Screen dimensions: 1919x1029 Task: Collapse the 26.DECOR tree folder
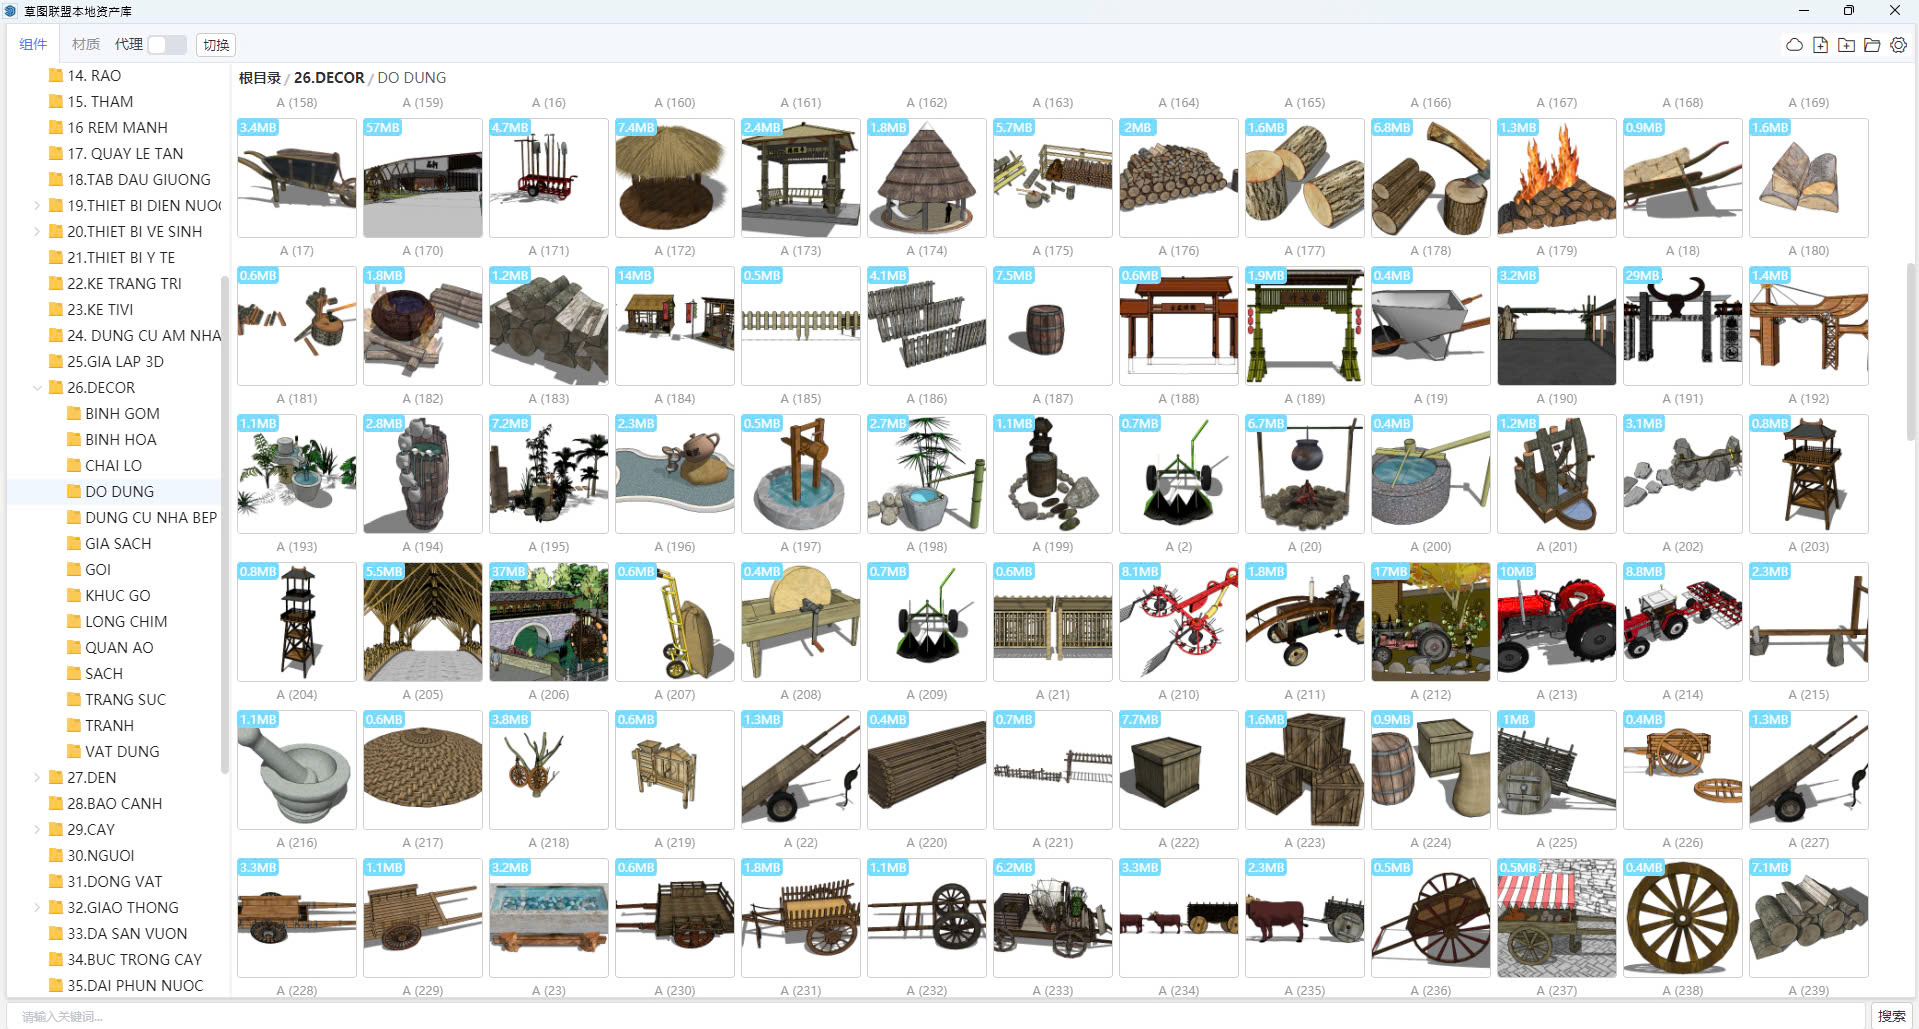coord(38,387)
